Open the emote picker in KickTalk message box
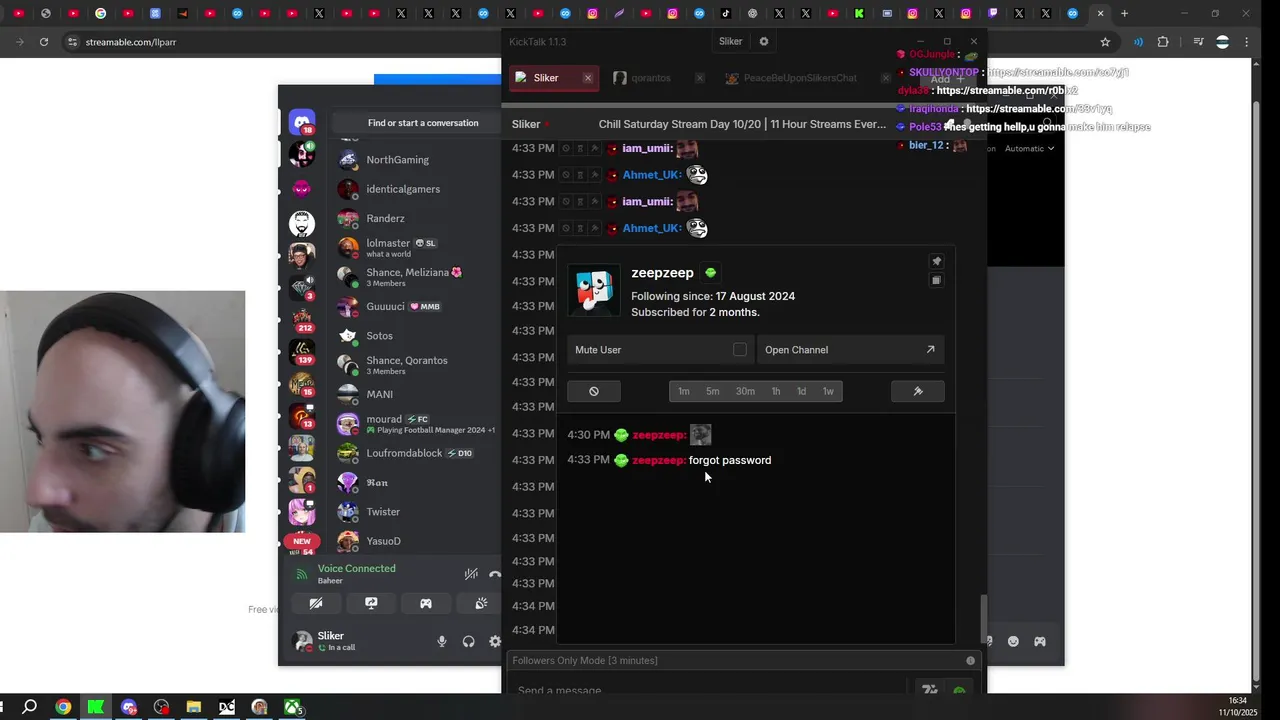Screen dimensions: 1280x720 959,690
